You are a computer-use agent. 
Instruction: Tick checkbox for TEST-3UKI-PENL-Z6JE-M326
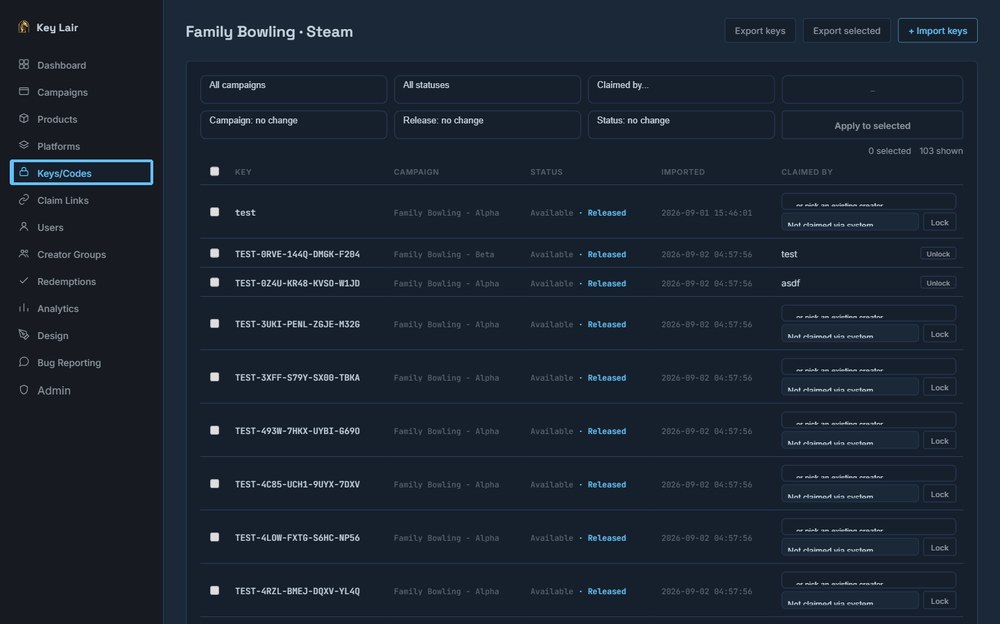tap(214, 323)
